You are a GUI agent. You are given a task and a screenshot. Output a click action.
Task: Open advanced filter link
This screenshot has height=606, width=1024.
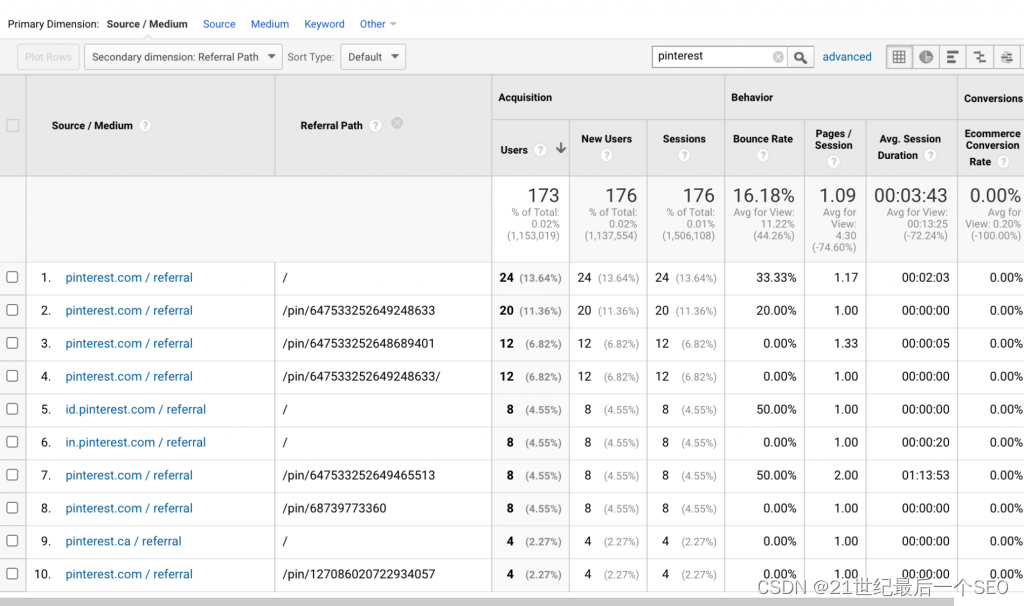tap(846, 57)
